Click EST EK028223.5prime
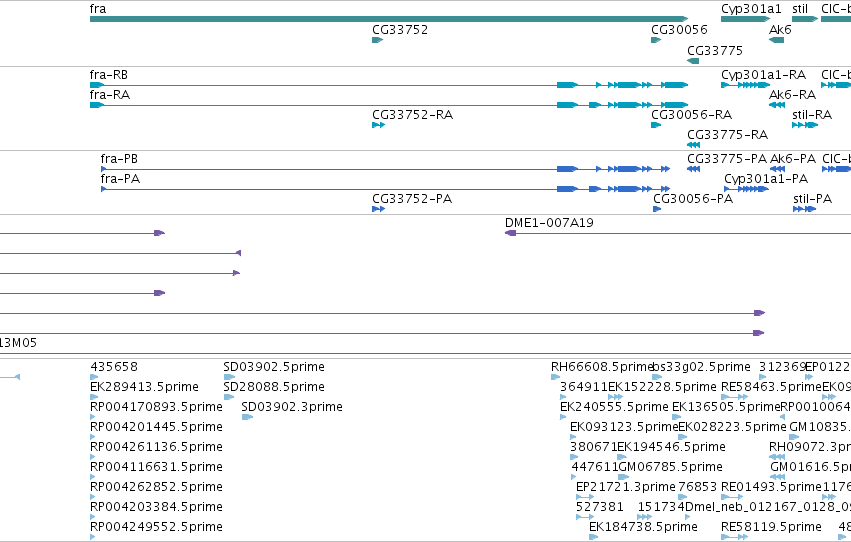This screenshot has height=542, width=851. coord(733,428)
